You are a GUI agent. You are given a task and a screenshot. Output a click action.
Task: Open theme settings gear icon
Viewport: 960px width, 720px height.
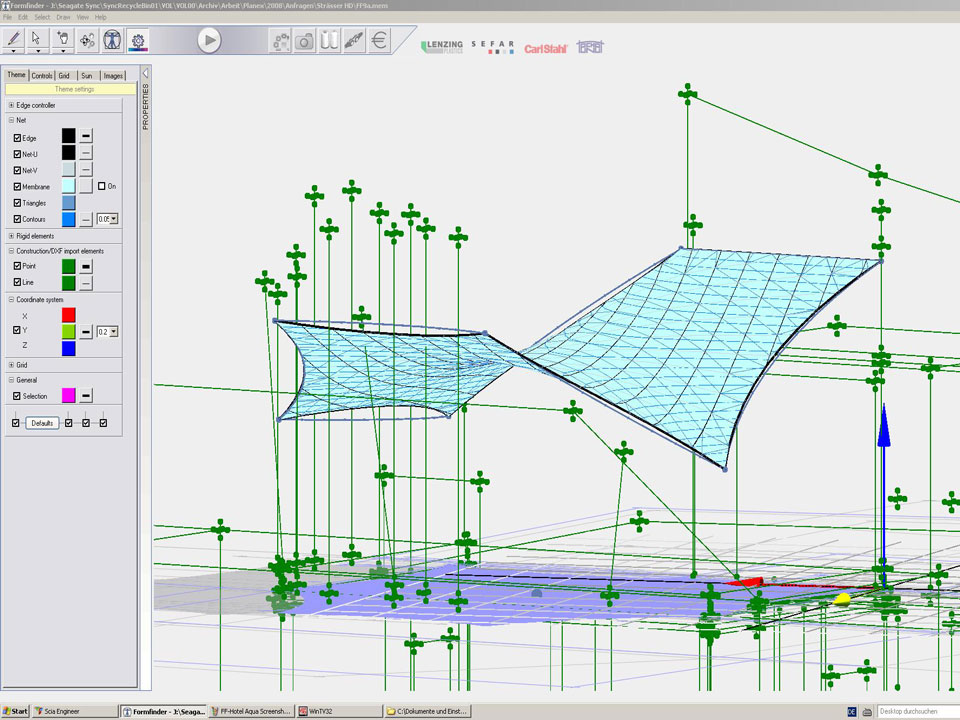138,40
